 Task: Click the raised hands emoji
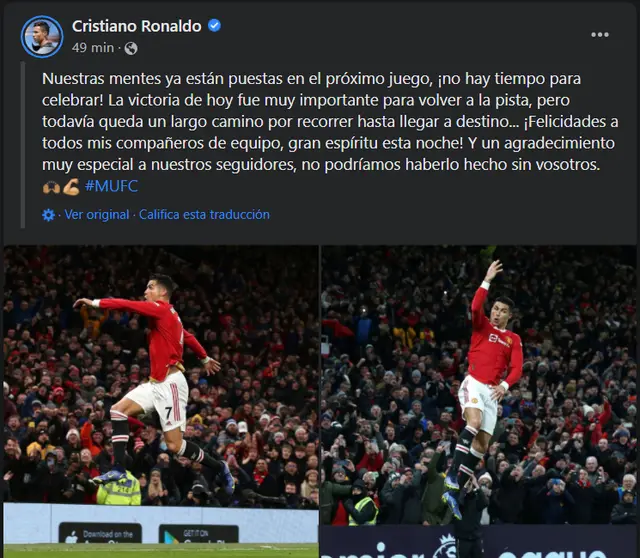[51, 187]
